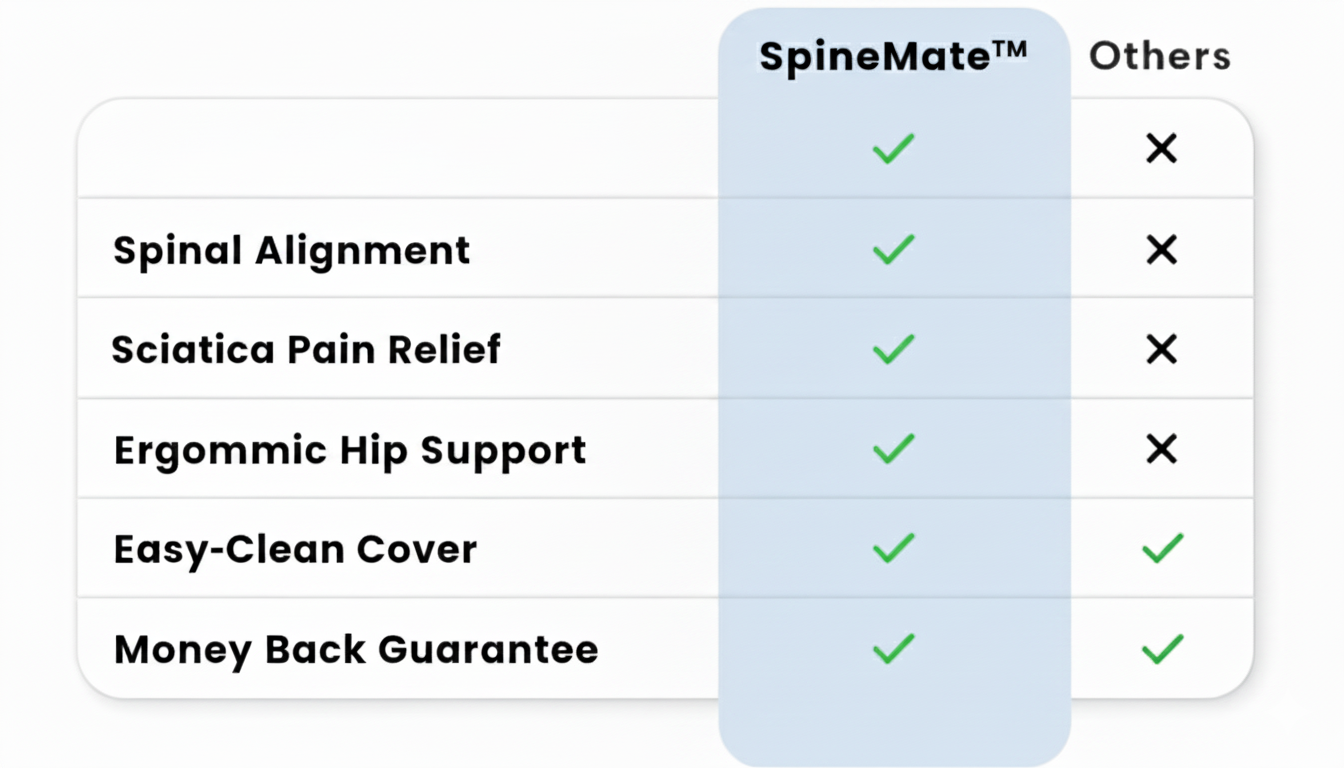Viewport: 1344px width, 768px height.
Task: Select SpineMate's checkmark for Money Back Guarantee
Action: 893,648
